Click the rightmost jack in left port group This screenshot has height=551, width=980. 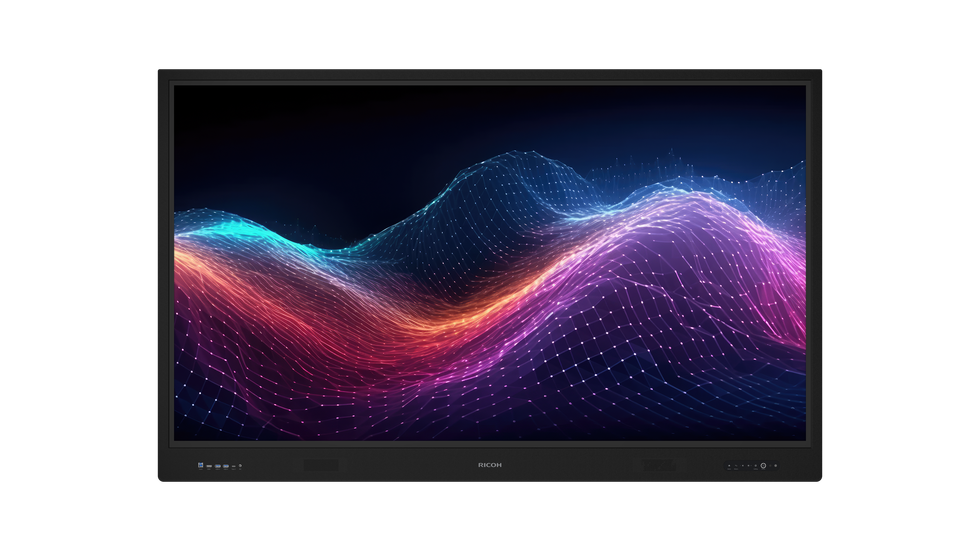[x=240, y=466]
